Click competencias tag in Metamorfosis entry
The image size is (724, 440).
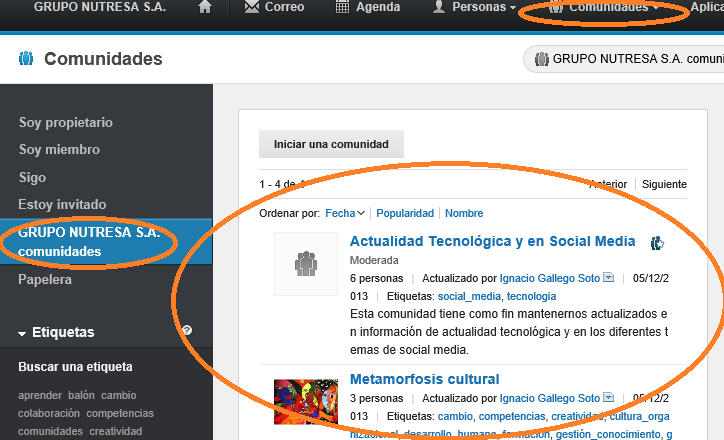point(512,416)
